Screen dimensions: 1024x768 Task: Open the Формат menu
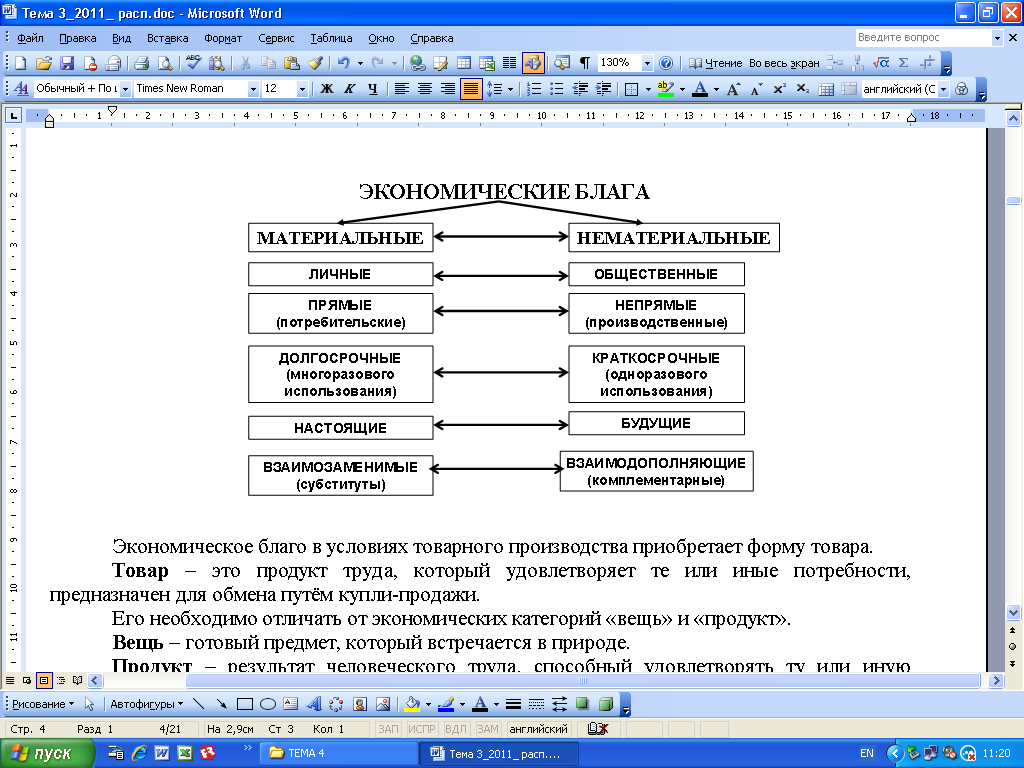coord(223,38)
